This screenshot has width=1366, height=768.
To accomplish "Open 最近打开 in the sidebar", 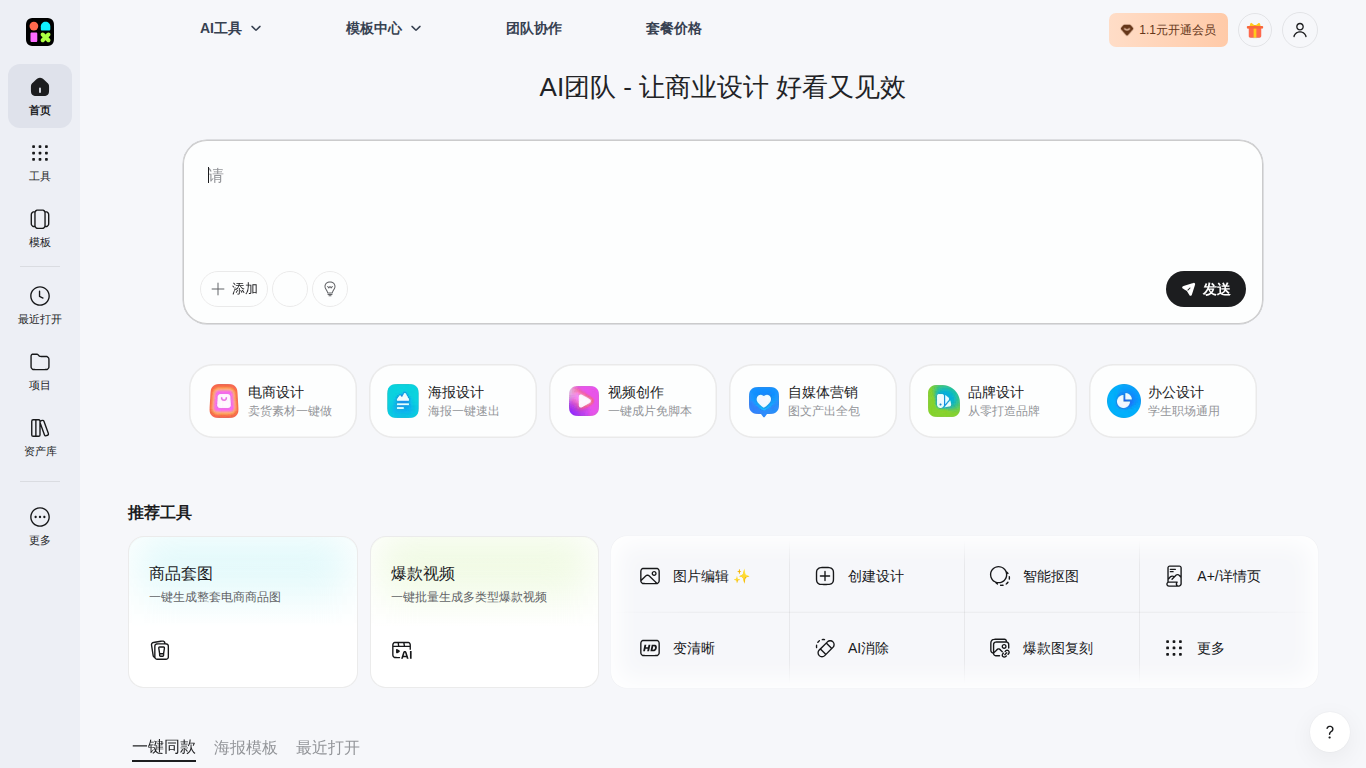I will [x=40, y=305].
